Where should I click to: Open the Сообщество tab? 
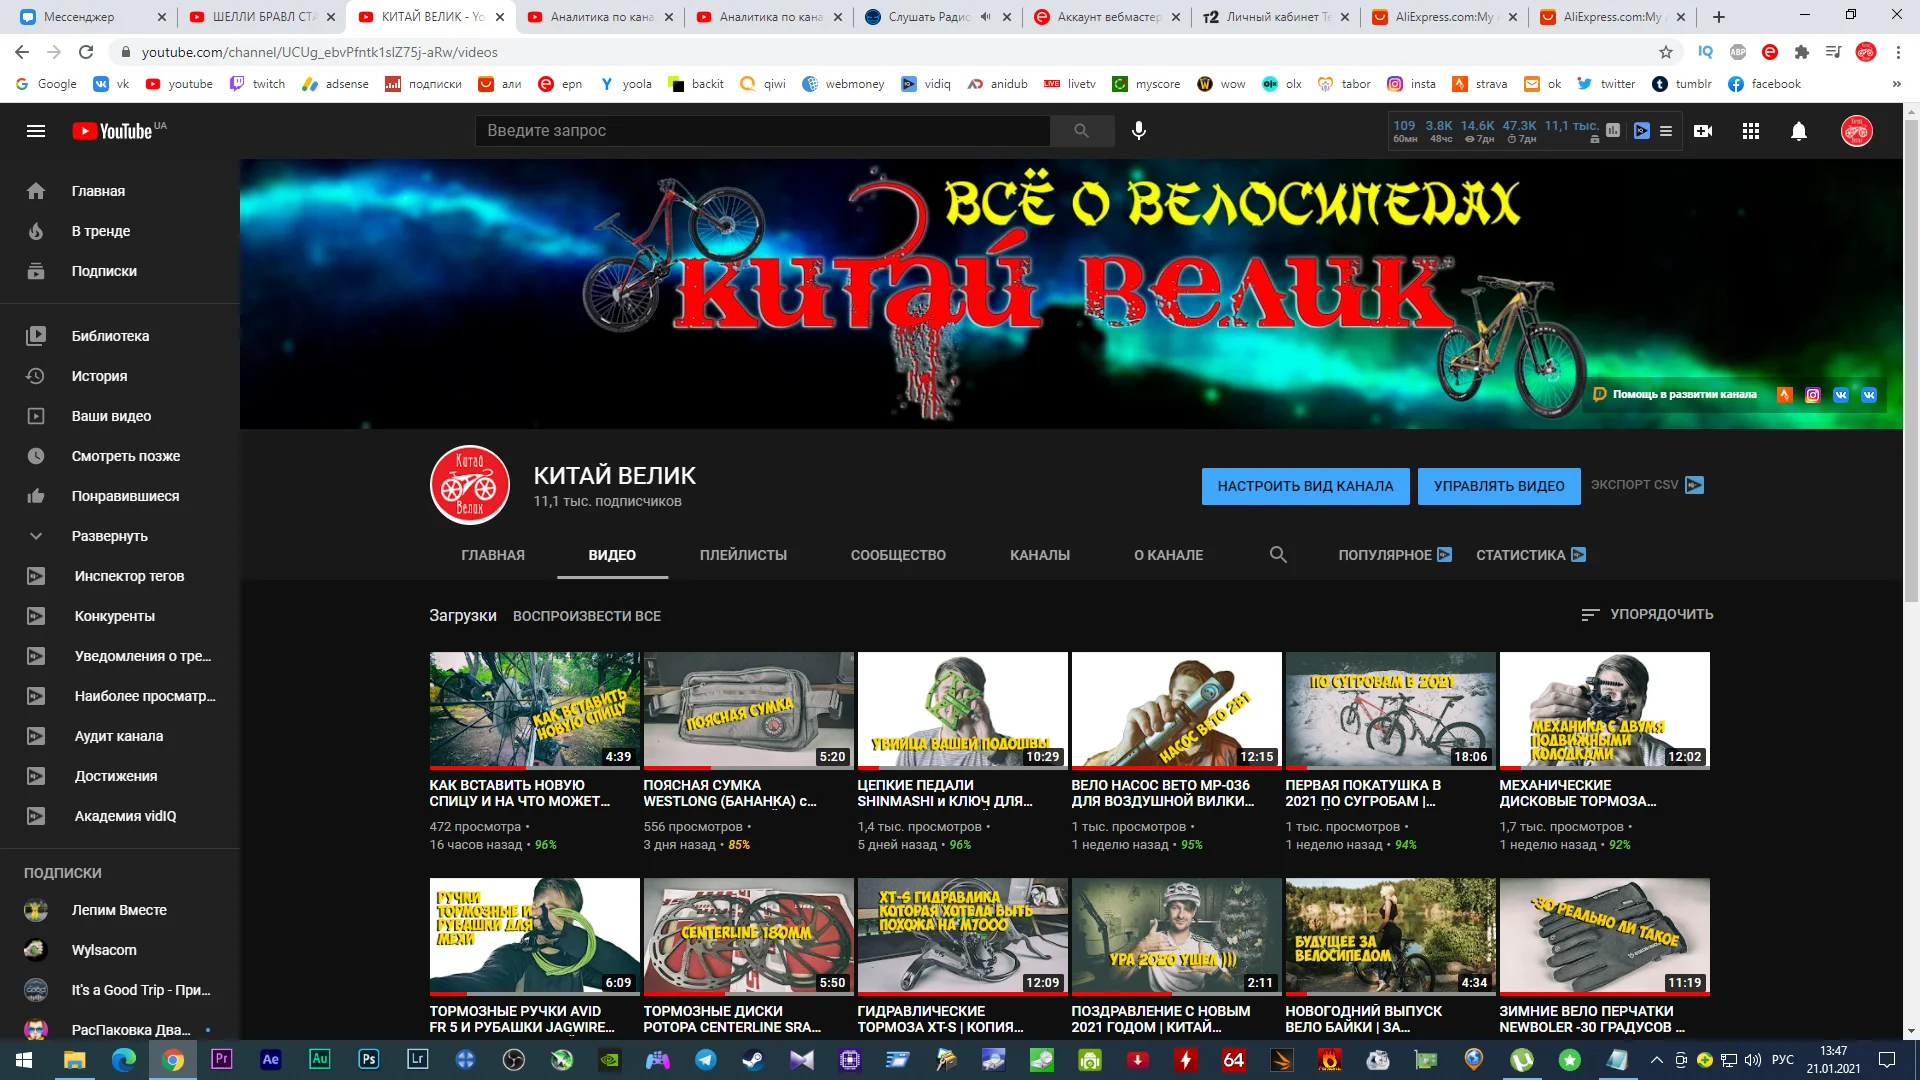coord(897,555)
